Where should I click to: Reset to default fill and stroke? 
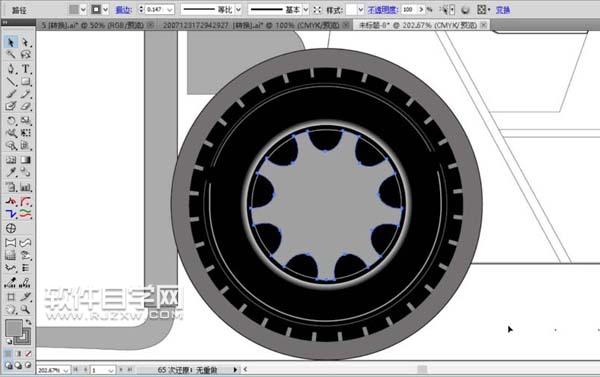[9, 341]
